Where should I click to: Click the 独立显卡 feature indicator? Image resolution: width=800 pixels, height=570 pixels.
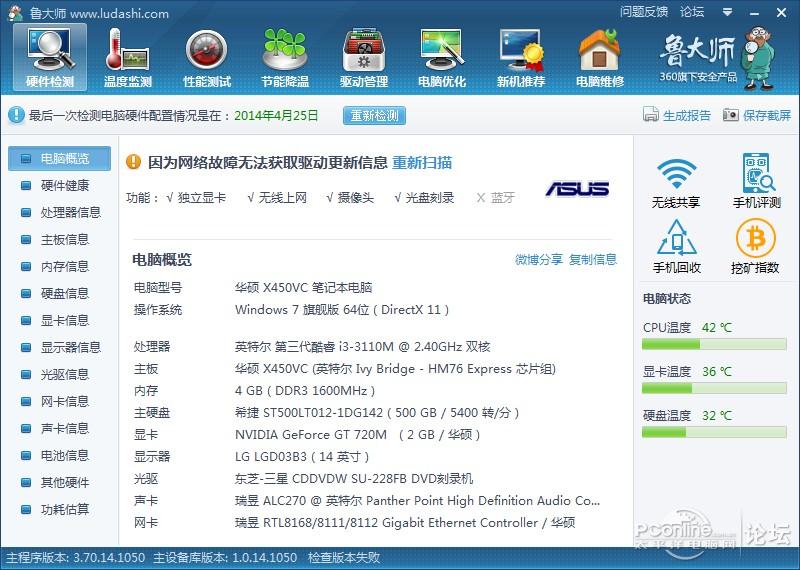tap(196, 197)
